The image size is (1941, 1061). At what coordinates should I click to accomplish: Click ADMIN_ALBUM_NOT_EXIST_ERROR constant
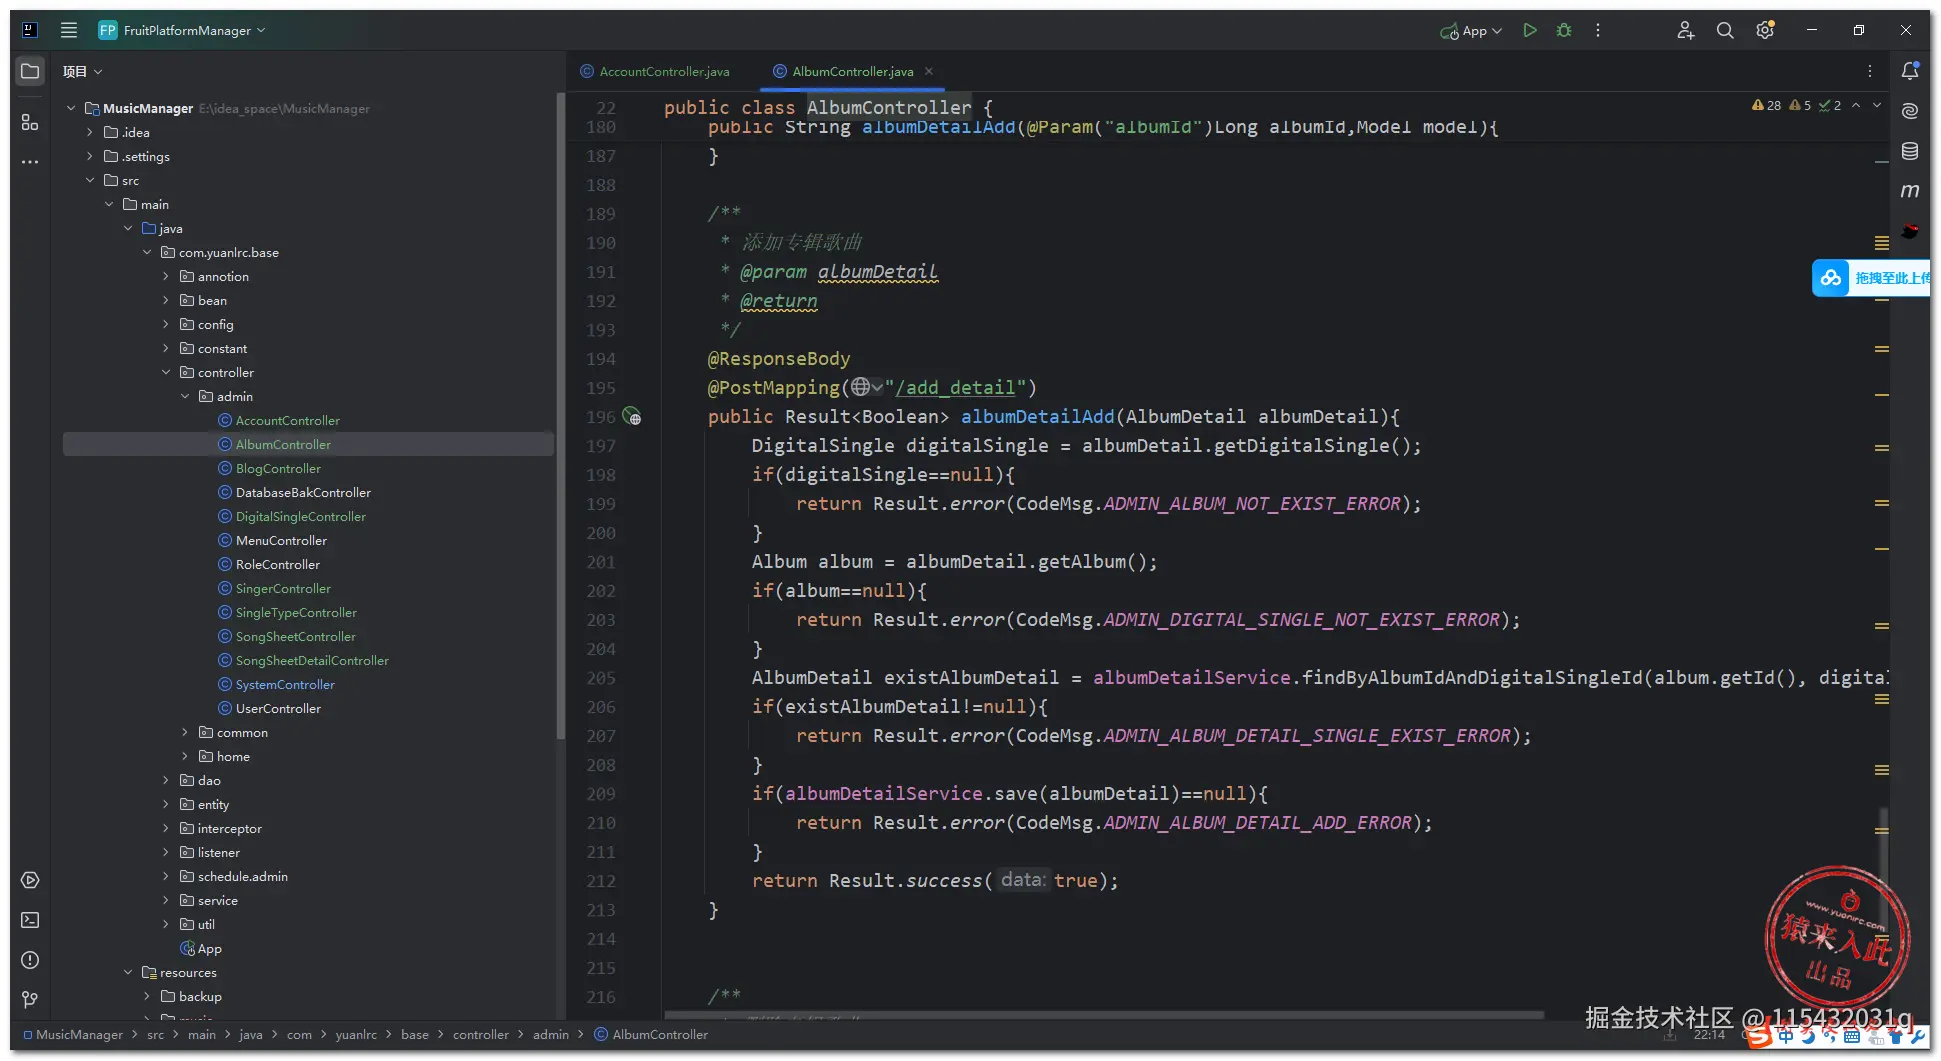[1252, 503]
